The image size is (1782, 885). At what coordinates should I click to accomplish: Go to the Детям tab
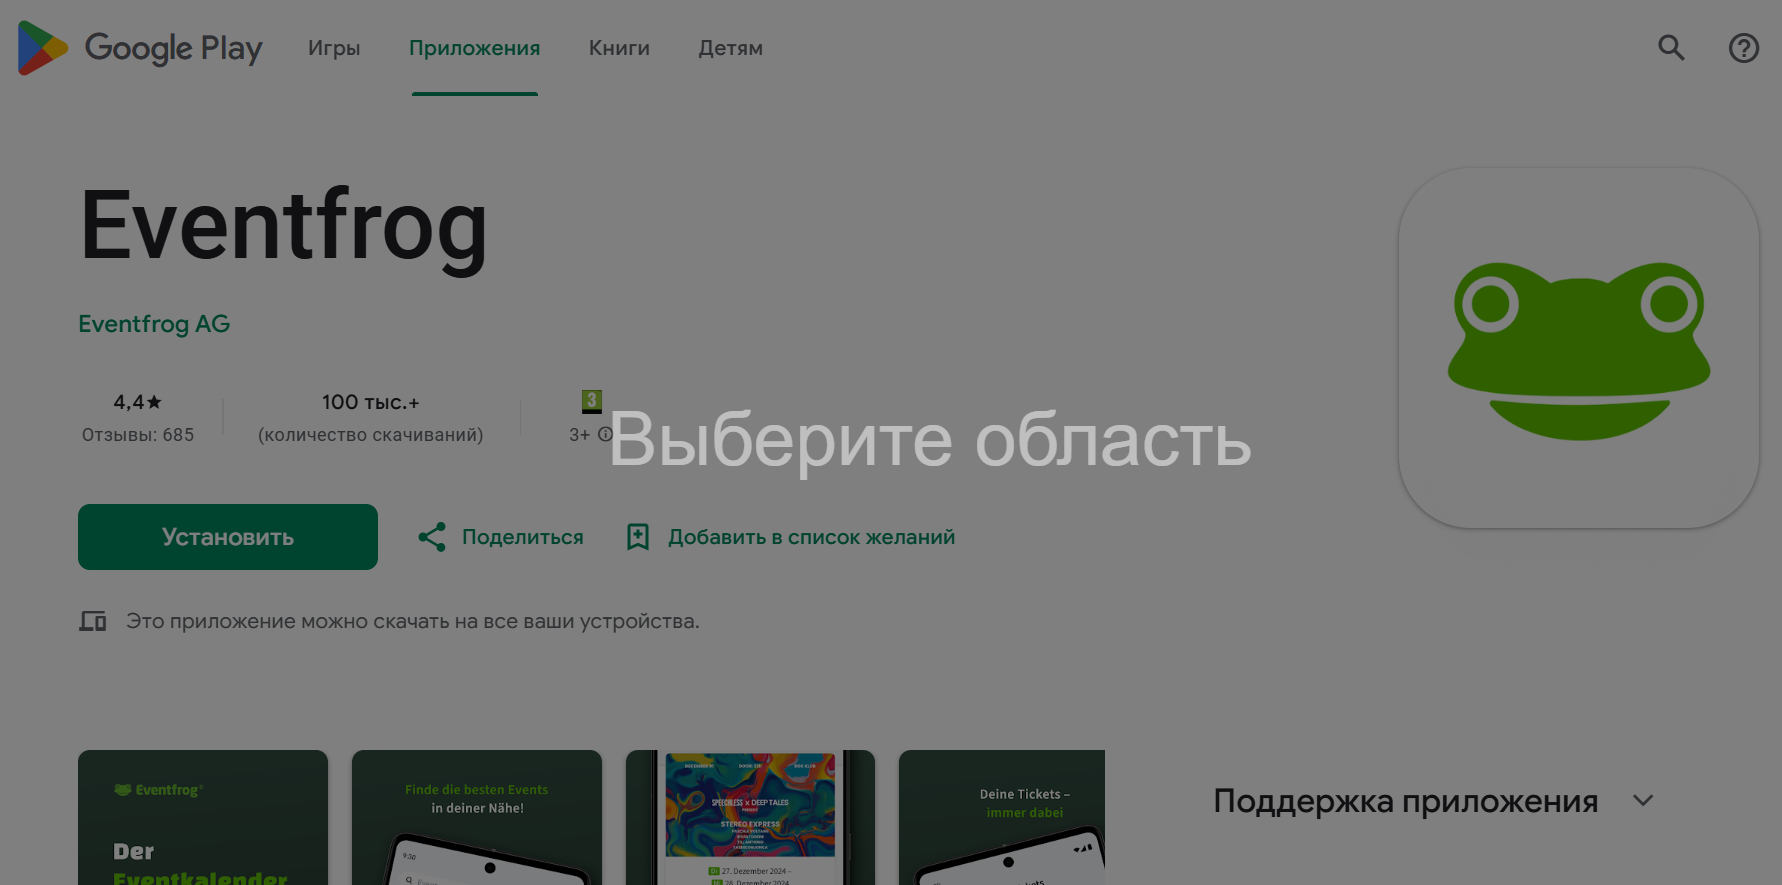730,48
